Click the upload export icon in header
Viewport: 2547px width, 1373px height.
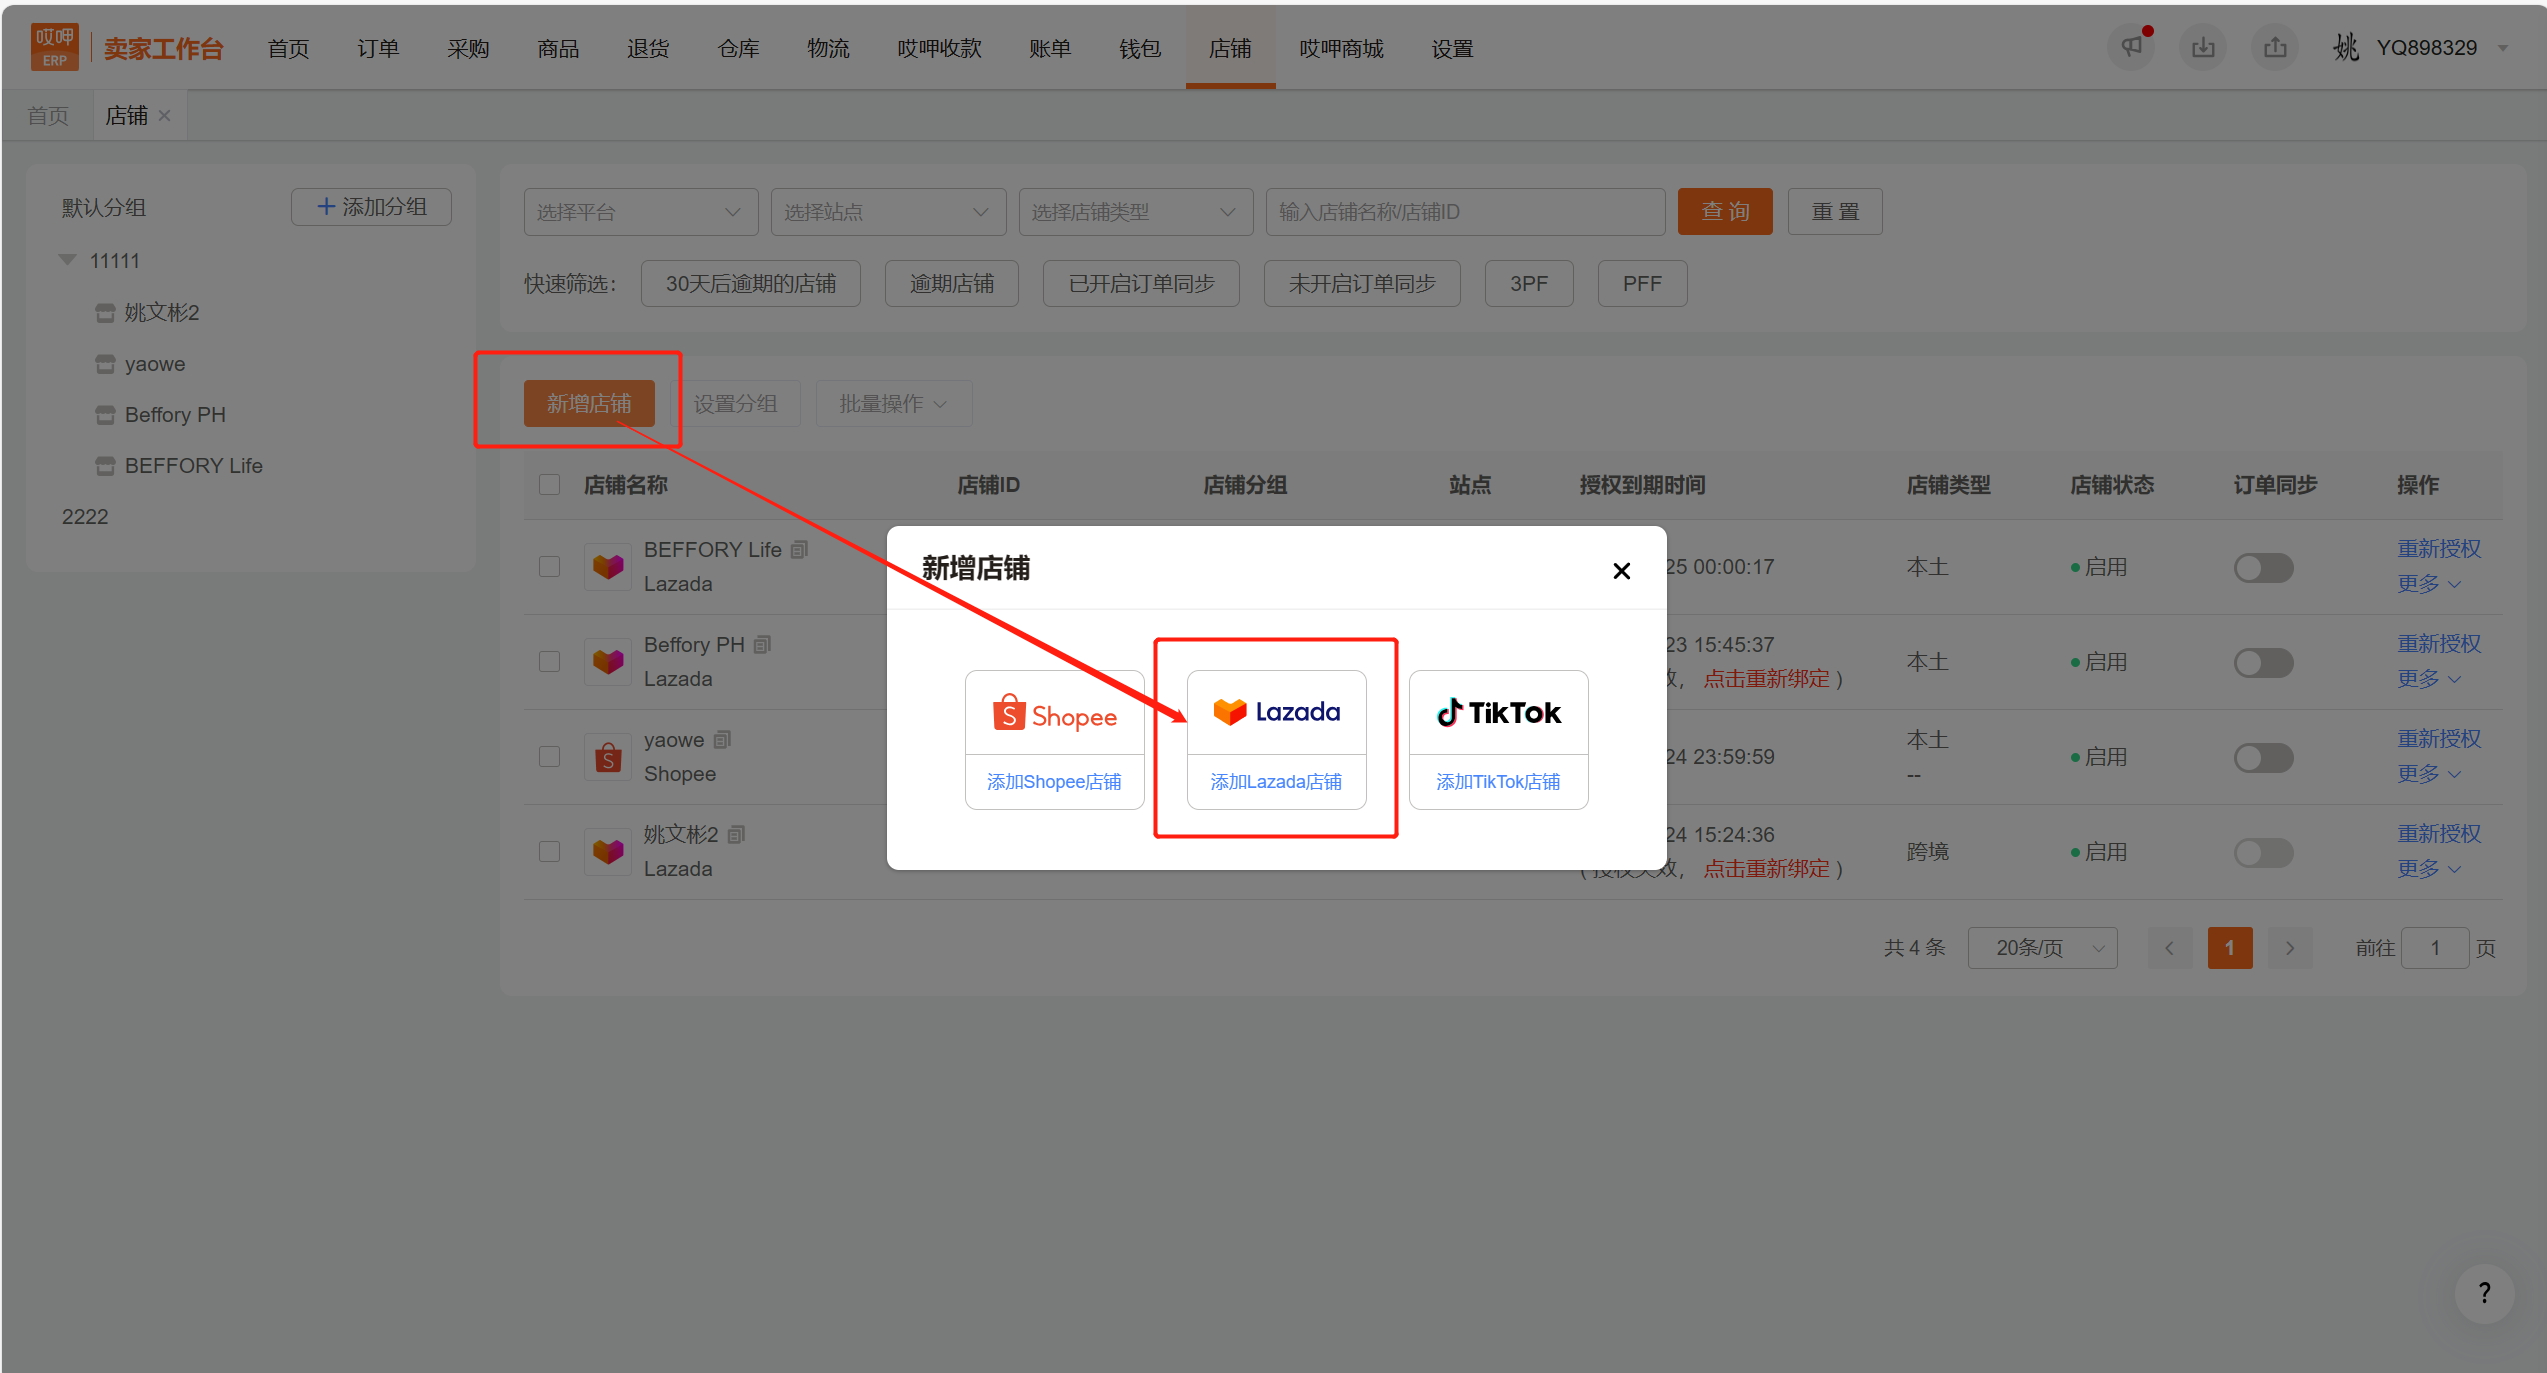click(x=2275, y=47)
